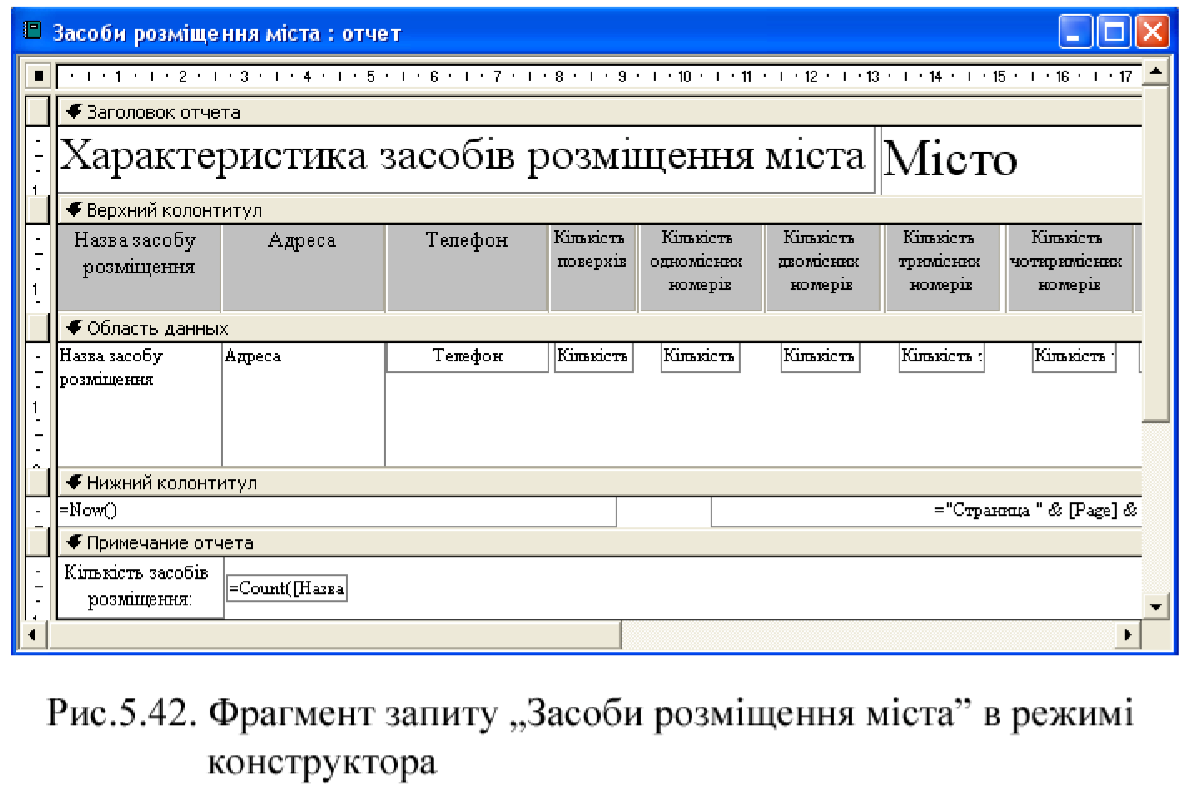This screenshot has width=1179, height=787.
Task: Select data field 'Назва засобу розміщення'
Action: [x=139, y=404]
